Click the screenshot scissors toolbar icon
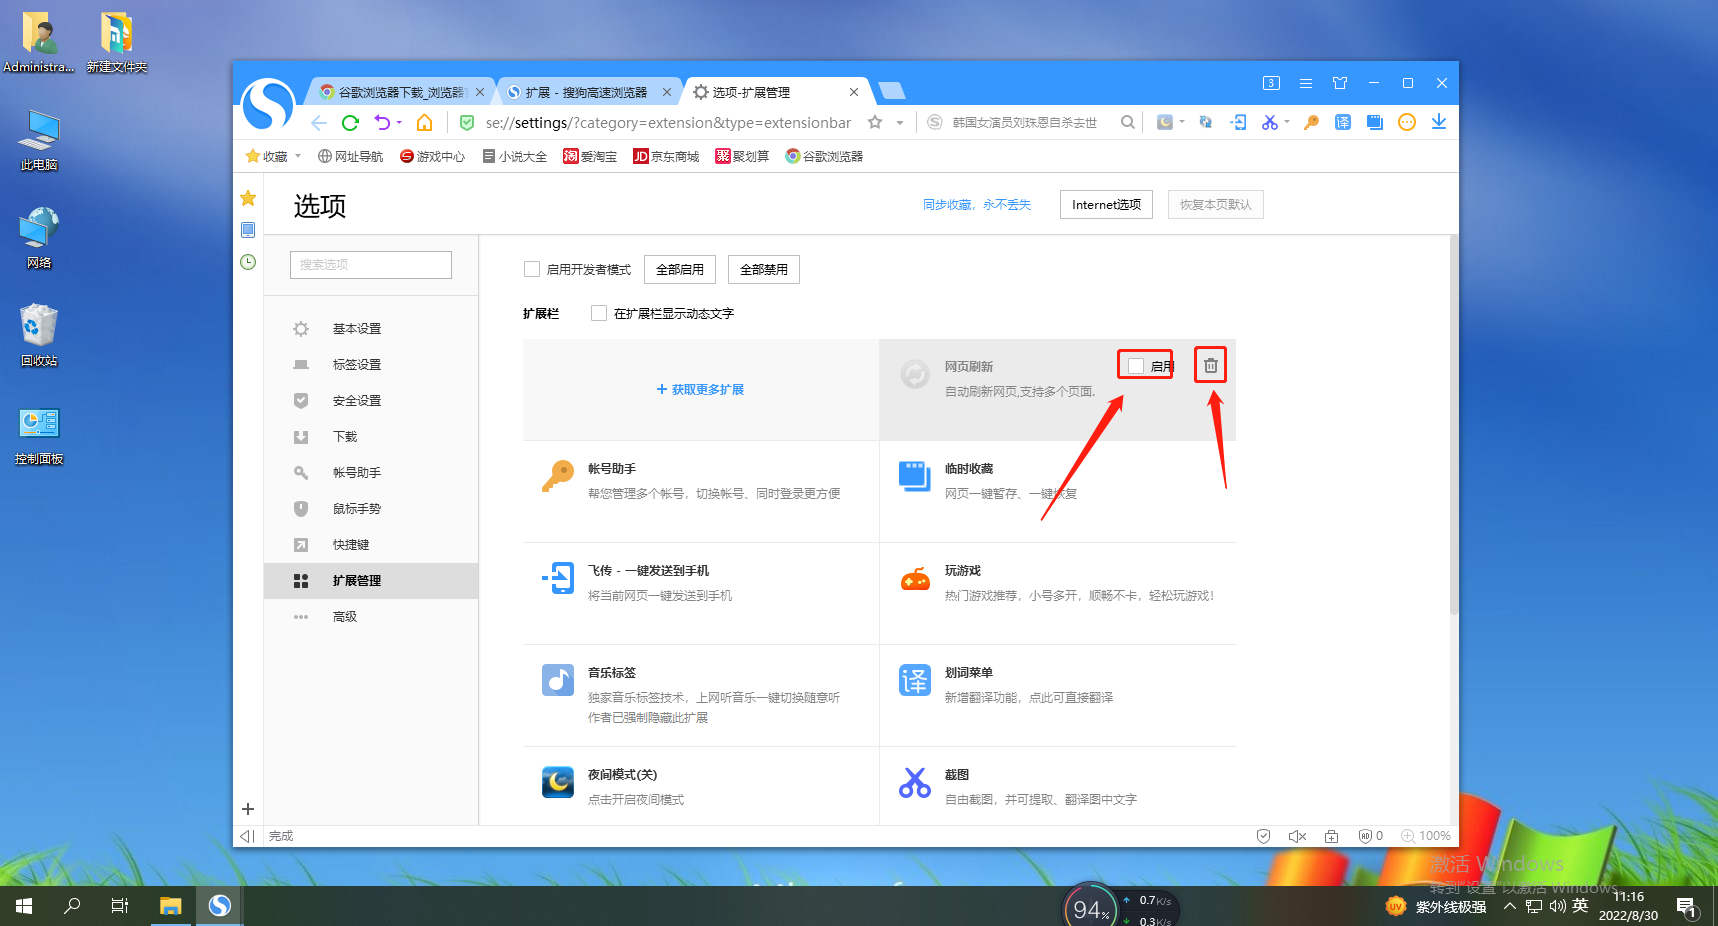Screen dimensions: 1718x926 point(1269,122)
